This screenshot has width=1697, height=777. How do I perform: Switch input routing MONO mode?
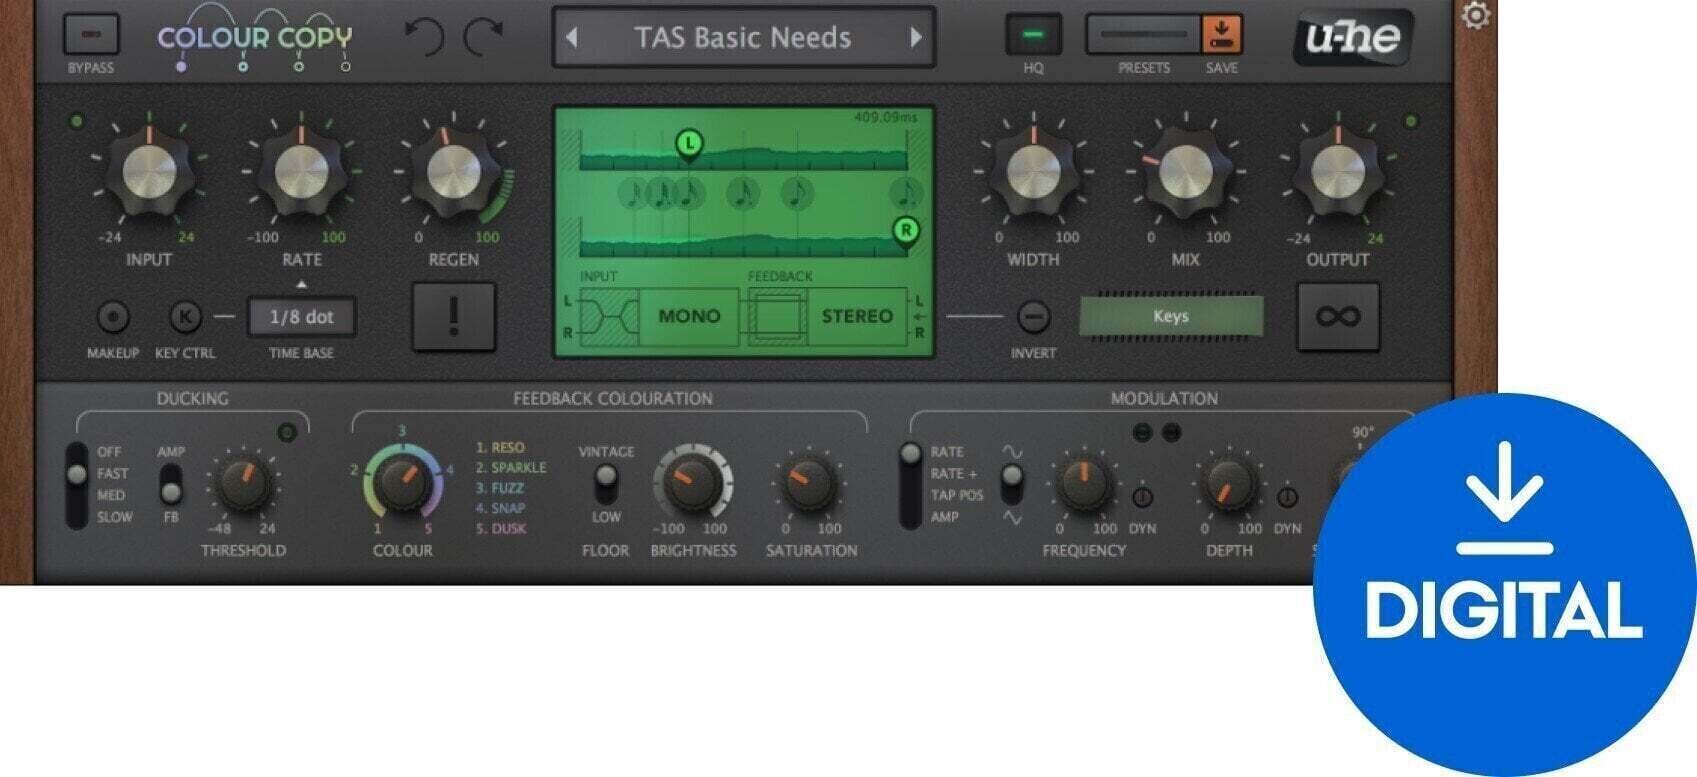coord(689,316)
